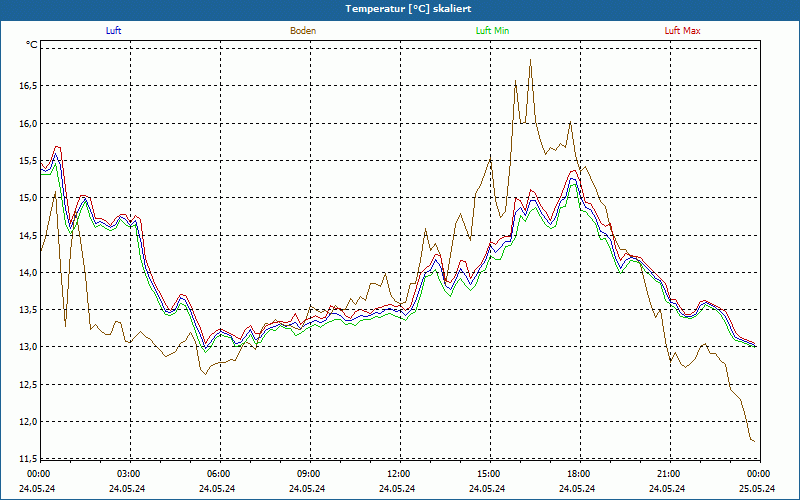Click the 13,5 y-axis value
This screenshot has height=500, width=800.
[x=28, y=310]
